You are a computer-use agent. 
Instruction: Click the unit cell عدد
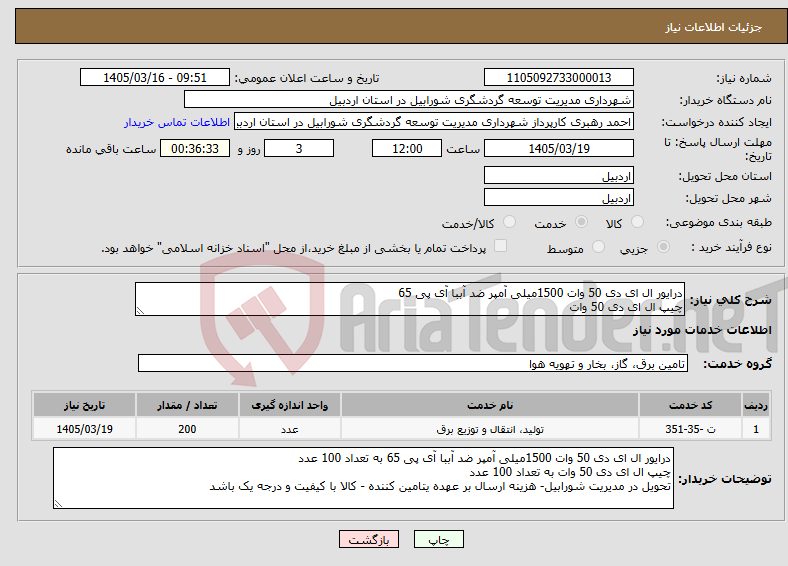click(x=289, y=429)
